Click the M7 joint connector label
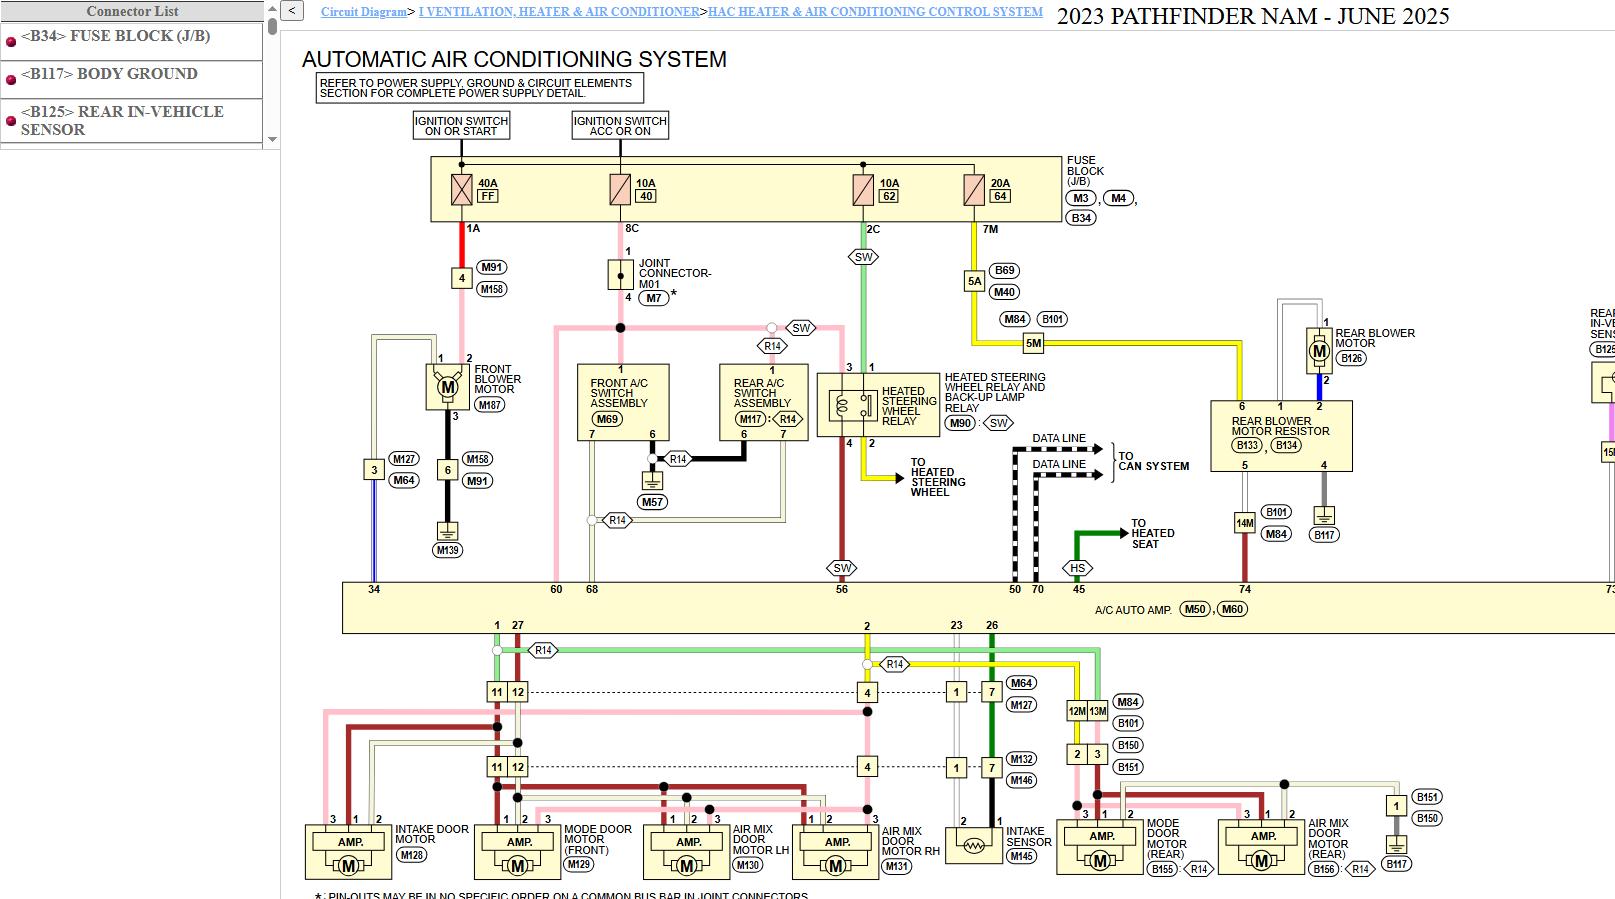Viewport: 1615px width, 899px height. (x=653, y=297)
